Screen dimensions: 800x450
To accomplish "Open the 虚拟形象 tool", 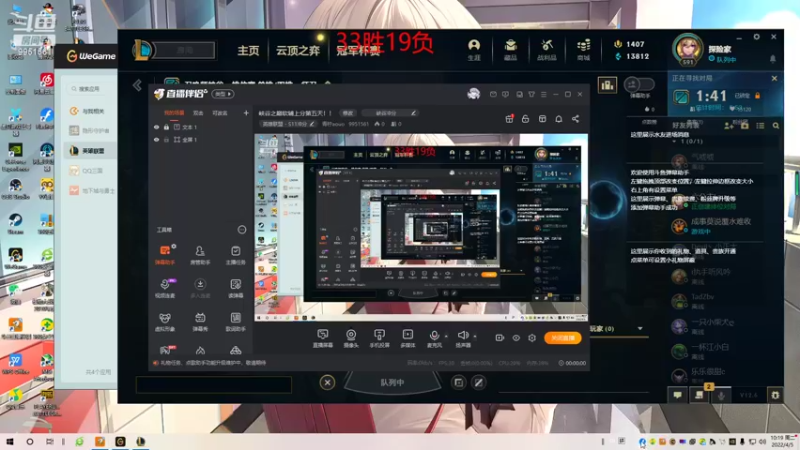I will click(x=165, y=322).
